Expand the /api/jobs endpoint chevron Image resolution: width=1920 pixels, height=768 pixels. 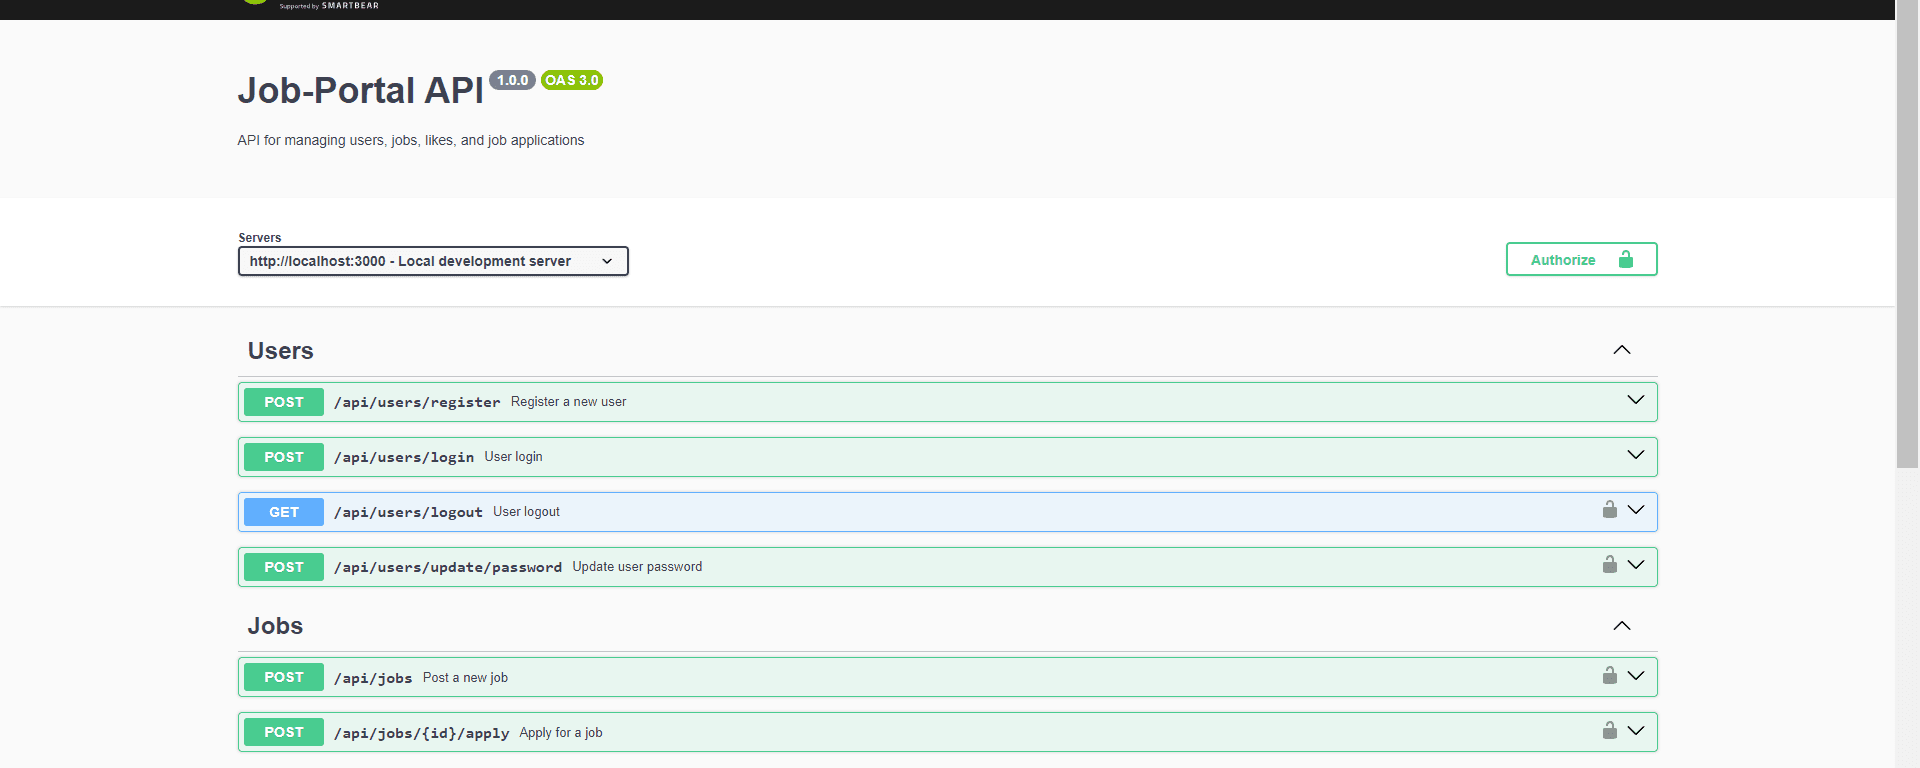[1636, 676]
